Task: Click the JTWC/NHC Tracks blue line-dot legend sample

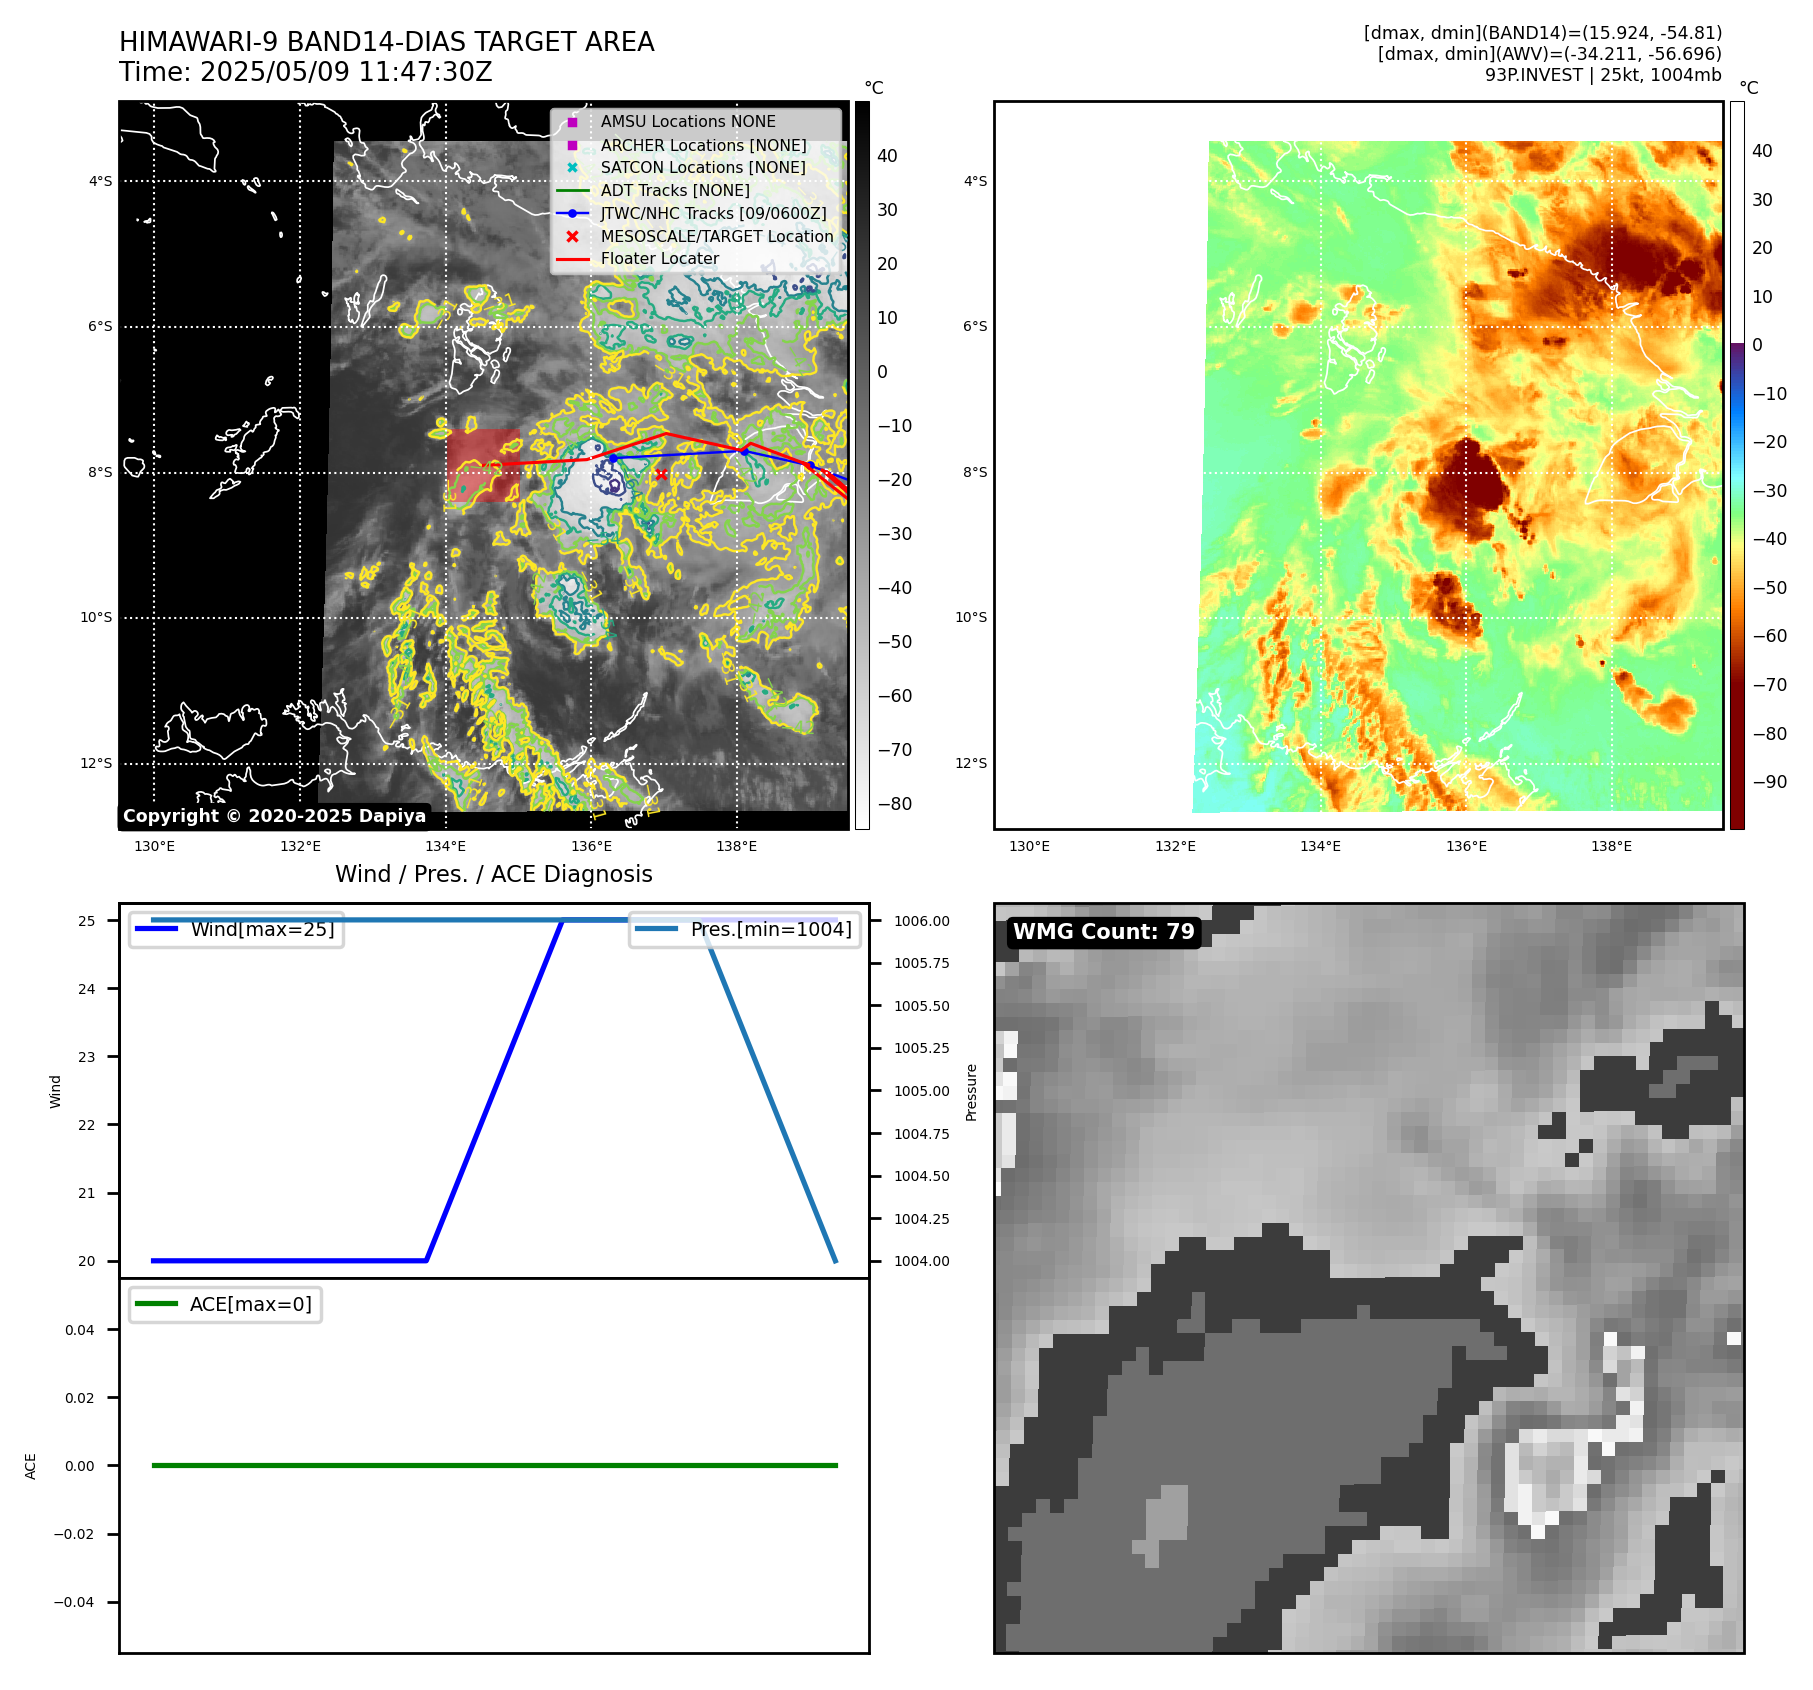Action: pos(573,213)
